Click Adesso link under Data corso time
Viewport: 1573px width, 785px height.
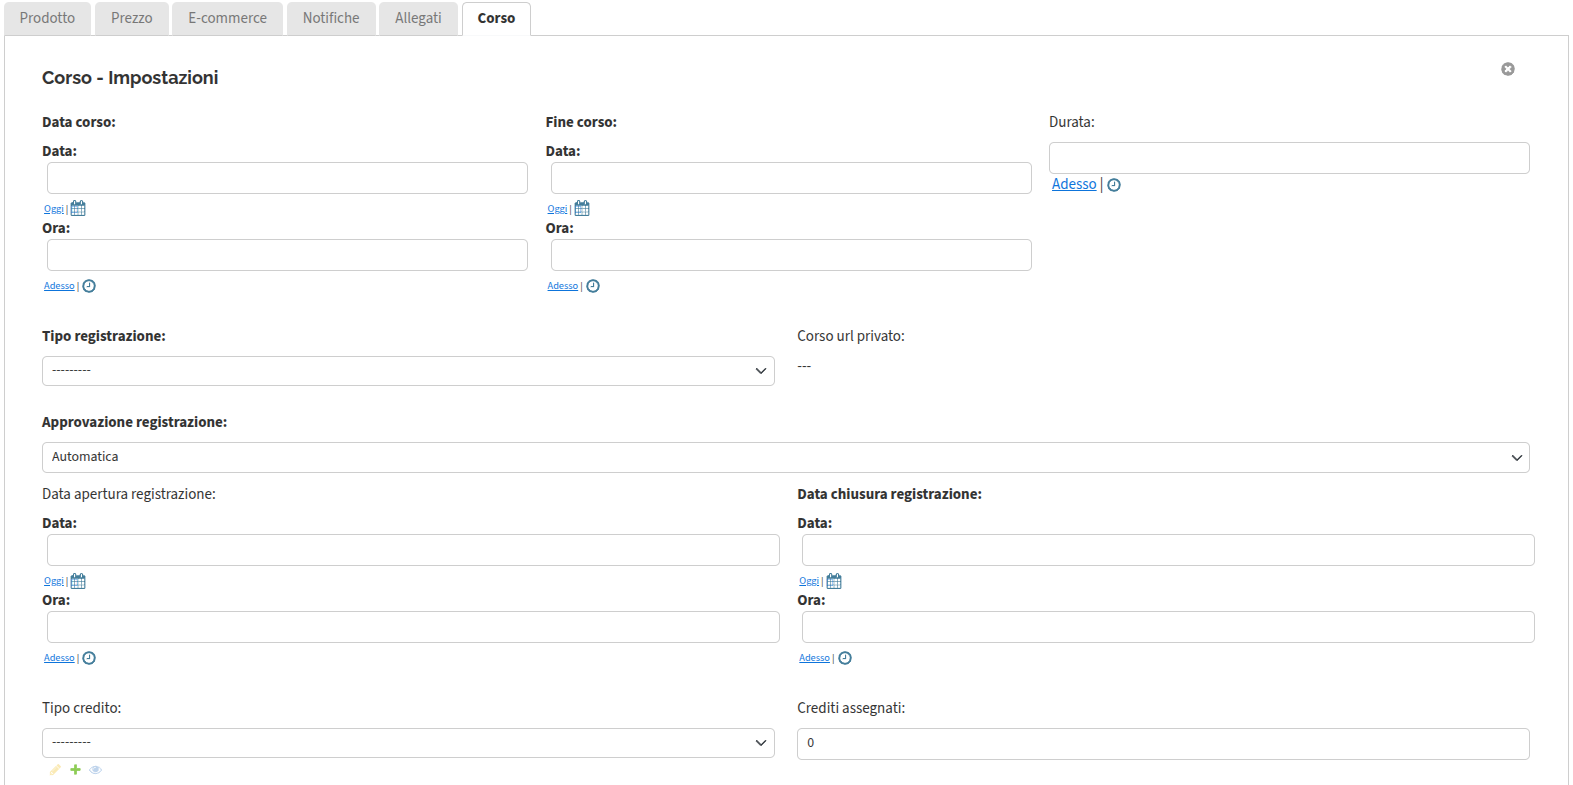pyautogui.click(x=59, y=286)
